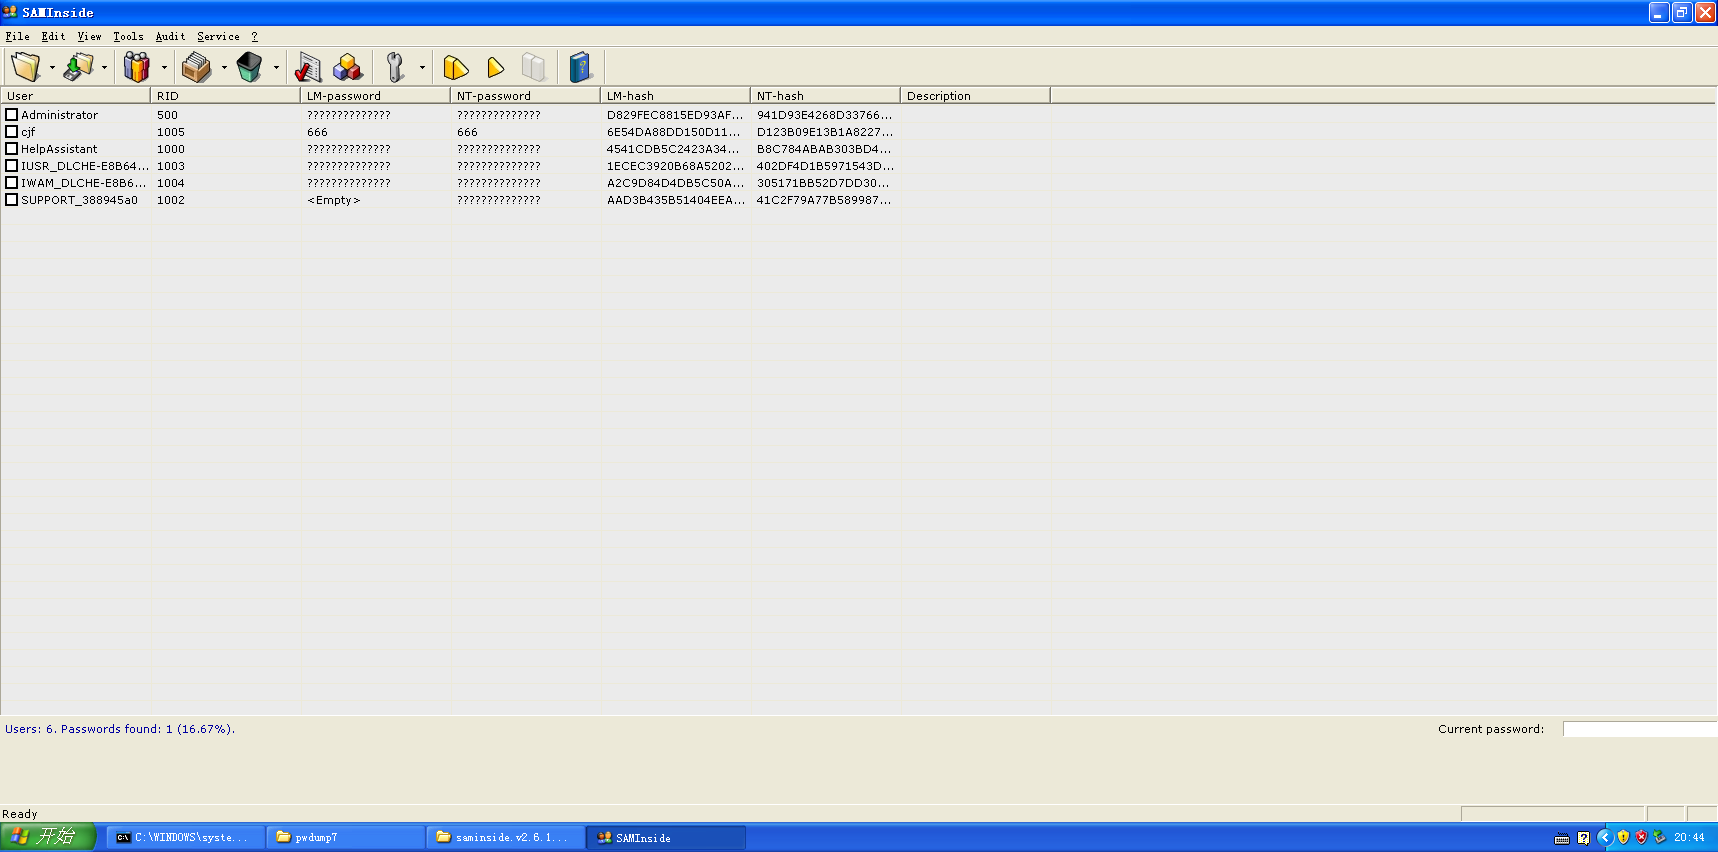Check the SUPPORT_388945a0 user checkbox

(12, 200)
